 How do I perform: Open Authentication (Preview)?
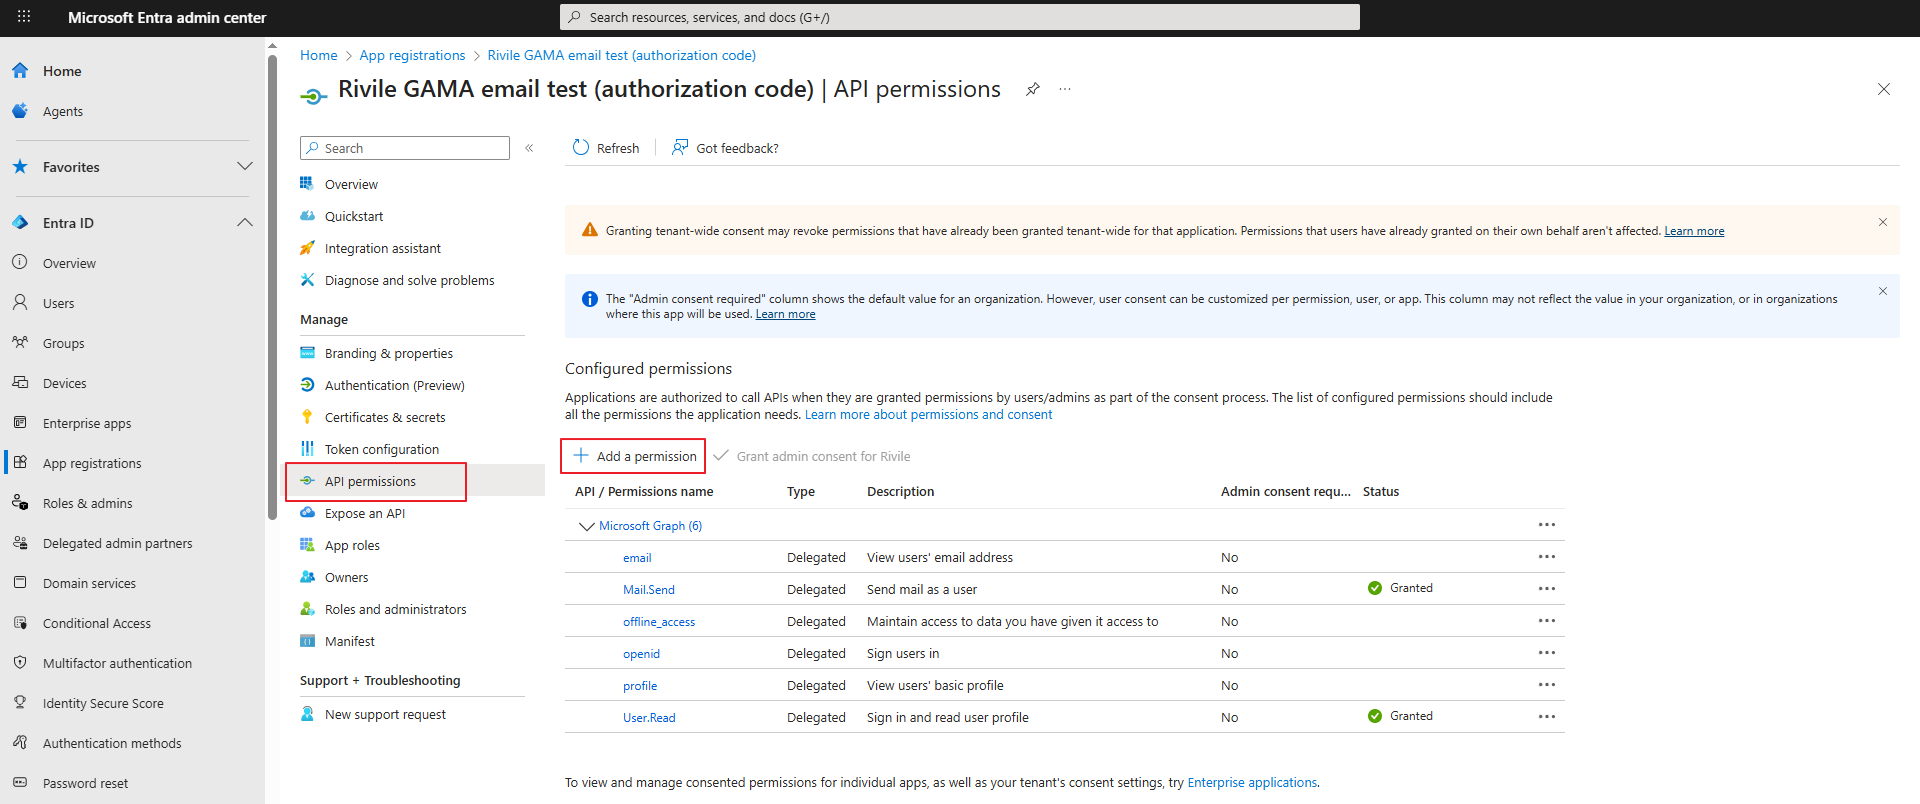[395, 385]
